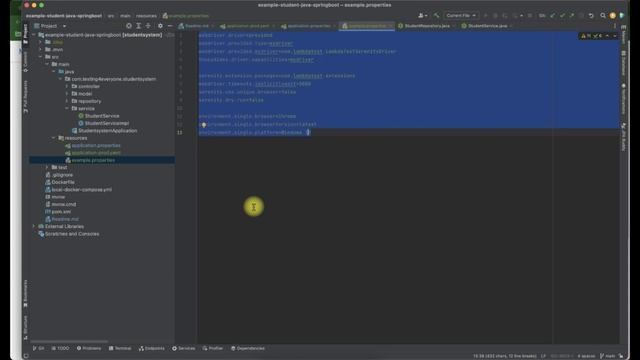The image size is (640, 360).
Task: Open the TODO tool window
Action: [x=60, y=349]
